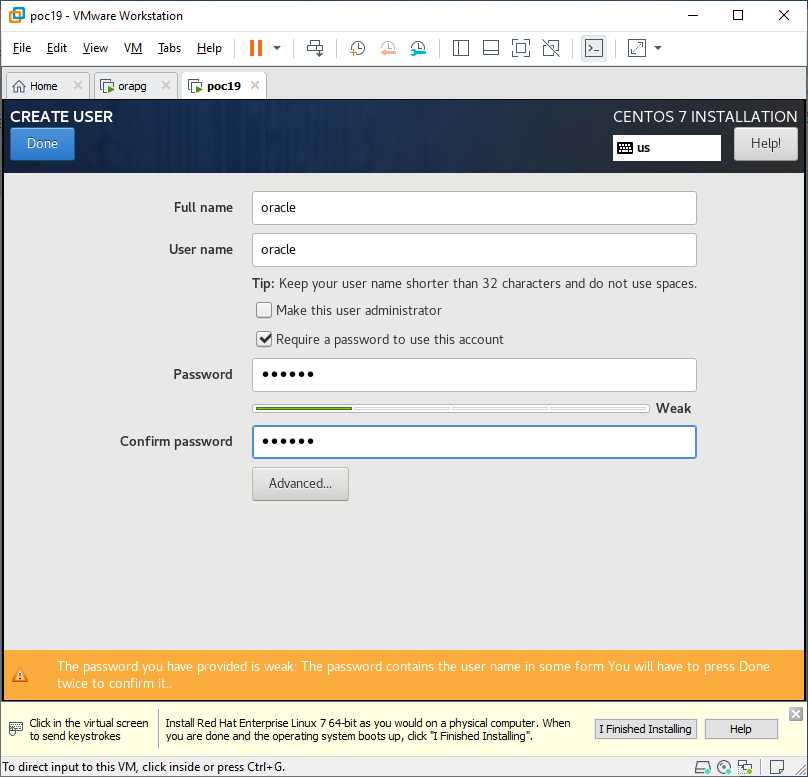Click the Ctrl+G status bar hint
This screenshot has height=777, width=808.
(x=143, y=767)
